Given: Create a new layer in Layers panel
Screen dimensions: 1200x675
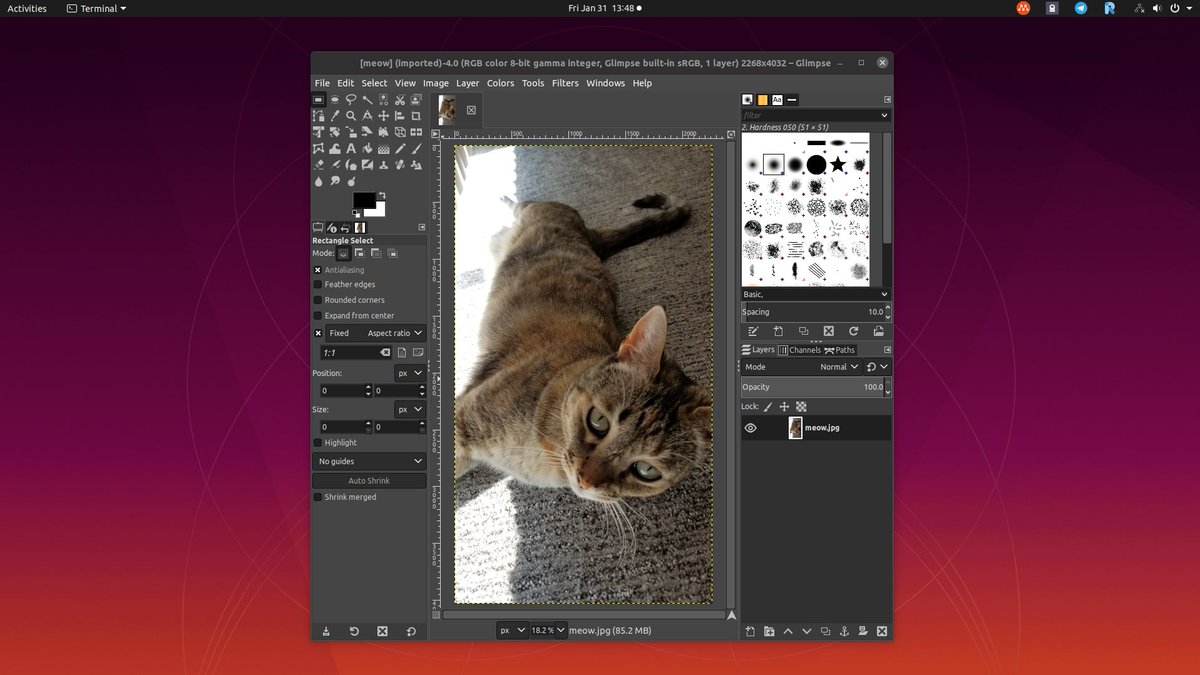Looking at the screenshot, I should pyautogui.click(x=750, y=631).
